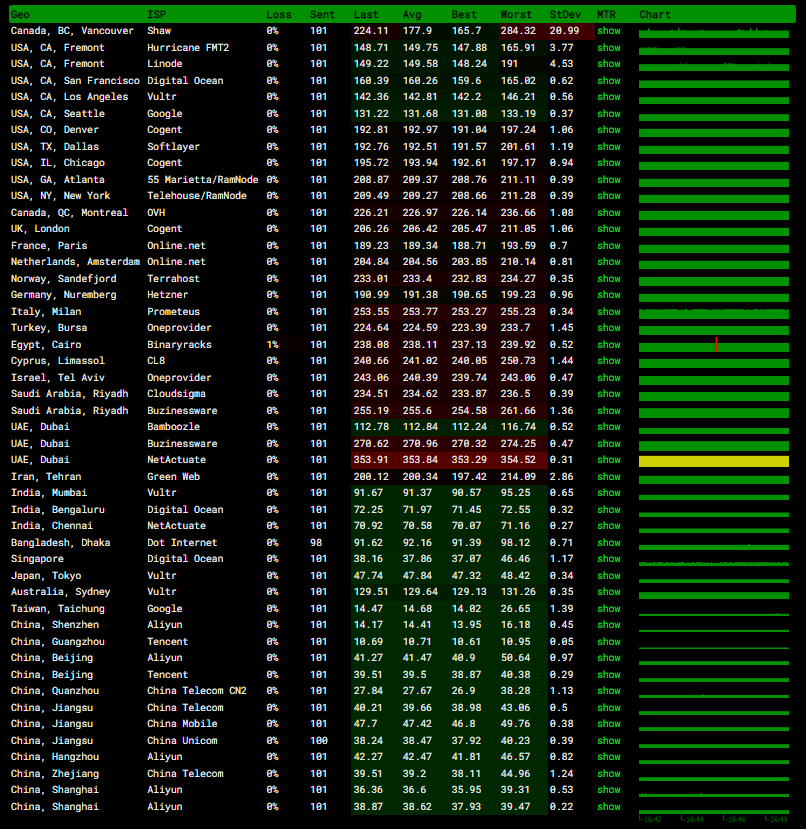Select the India, Bengaluru geo cell
This screenshot has width=806, height=829.
(x=58, y=510)
